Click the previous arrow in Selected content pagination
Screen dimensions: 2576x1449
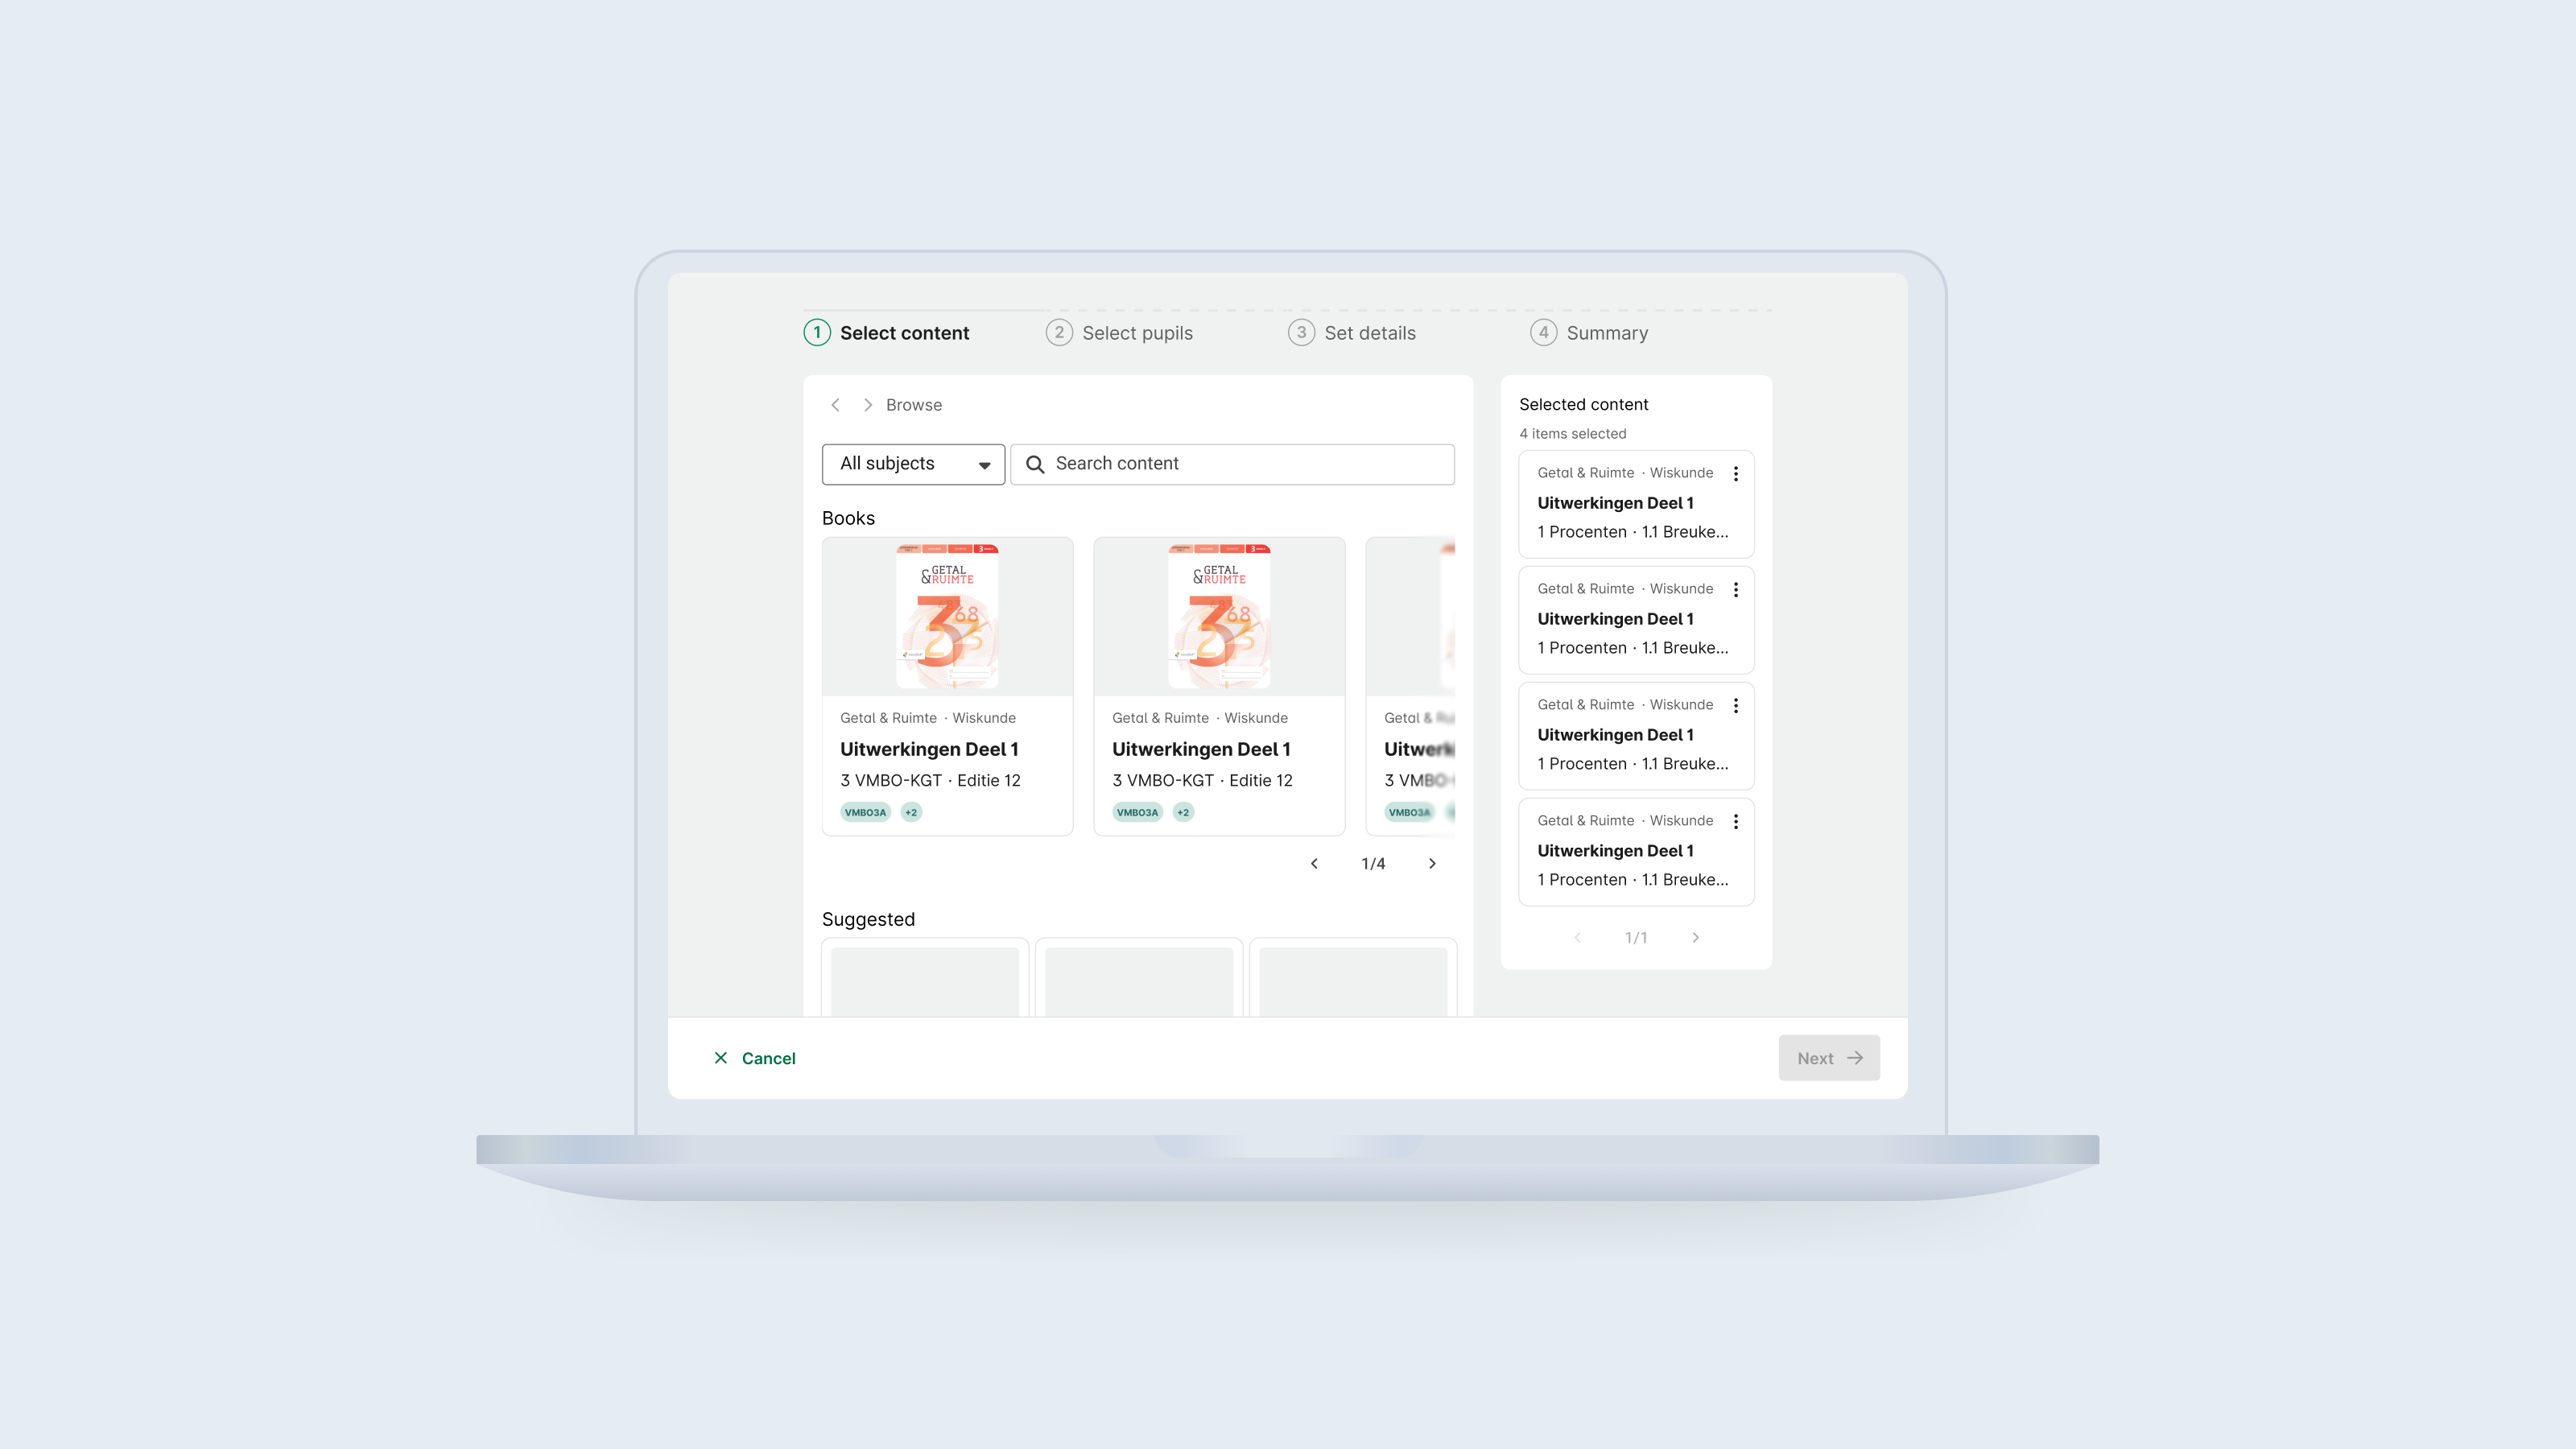click(1578, 937)
